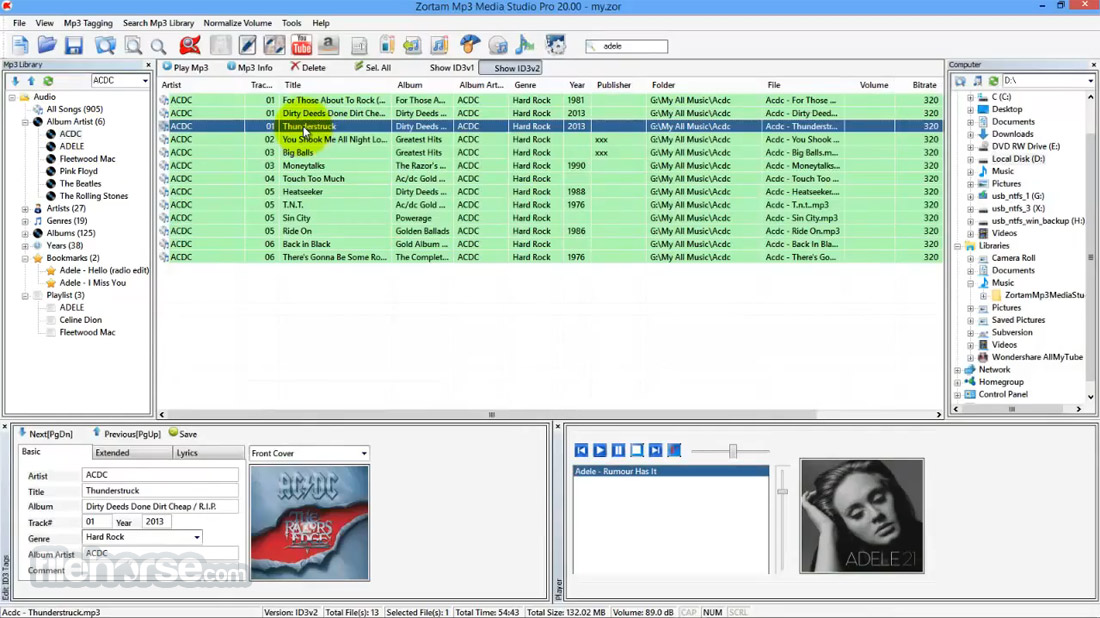Open the Mp3 Tagging menu

(x=88, y=23)
